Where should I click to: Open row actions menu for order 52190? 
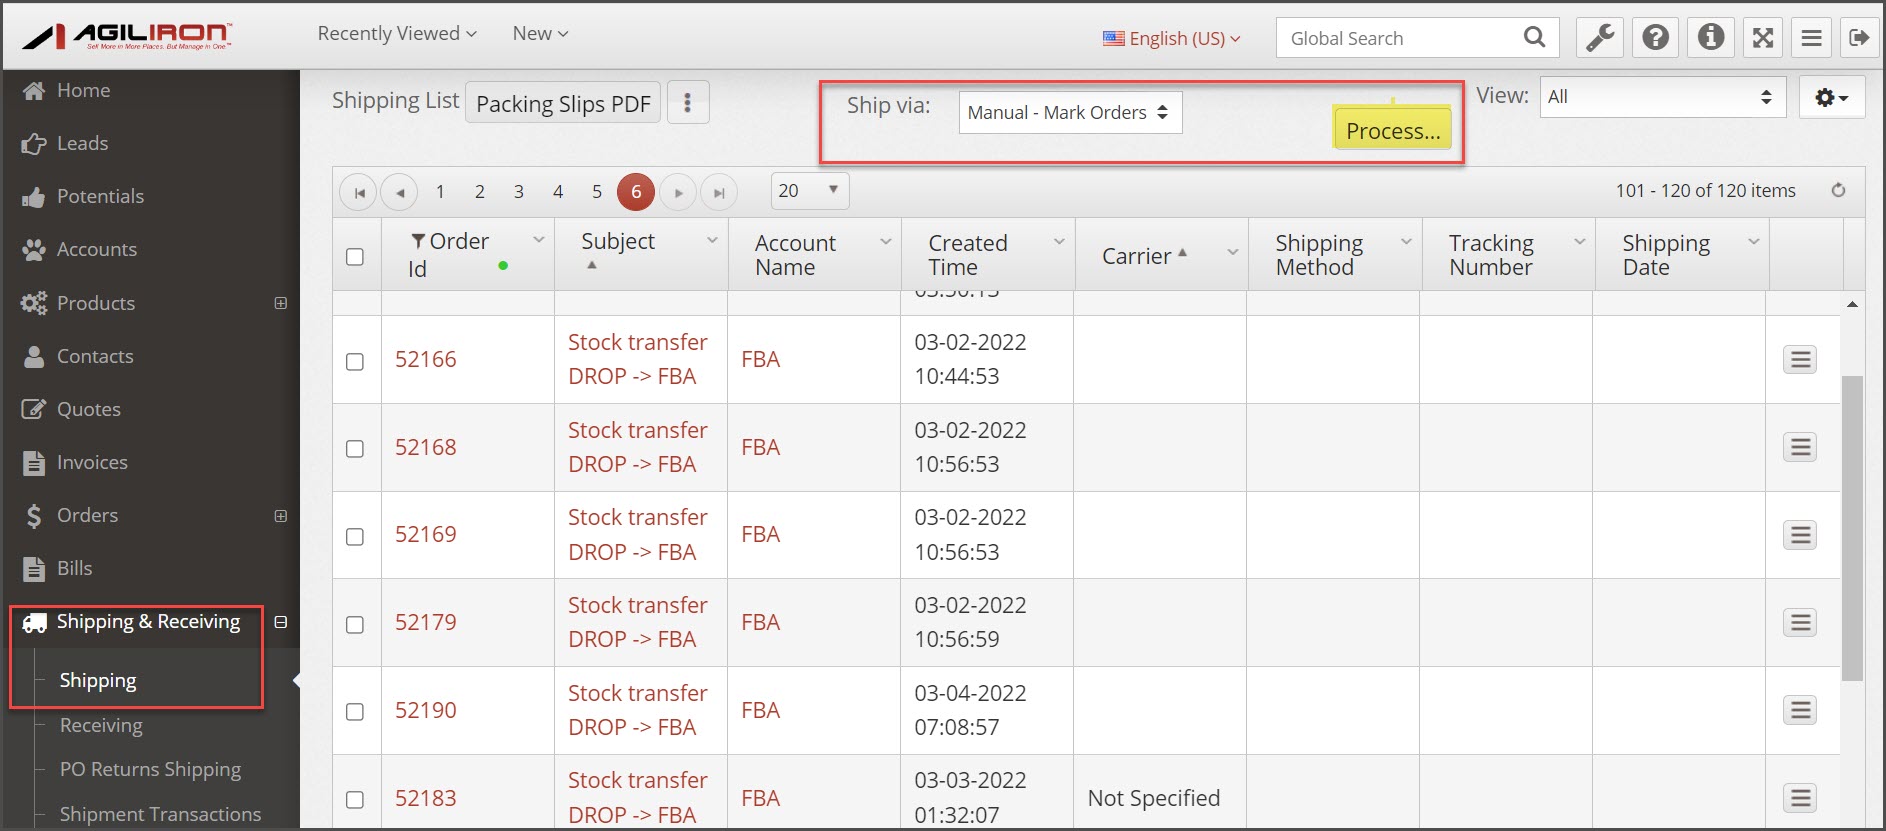pyautogui.click(x=1800, y=710)
